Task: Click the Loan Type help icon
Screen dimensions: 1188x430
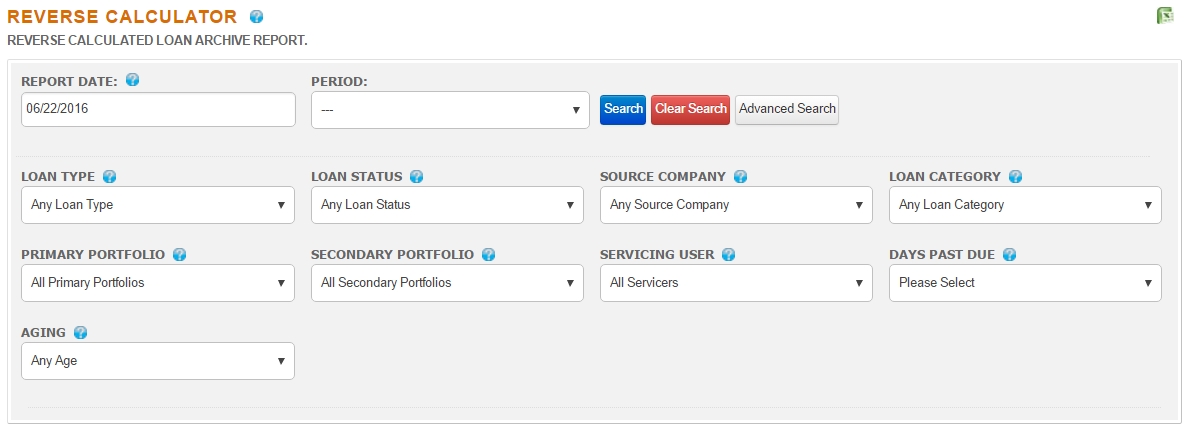Action: click(109, 176)
